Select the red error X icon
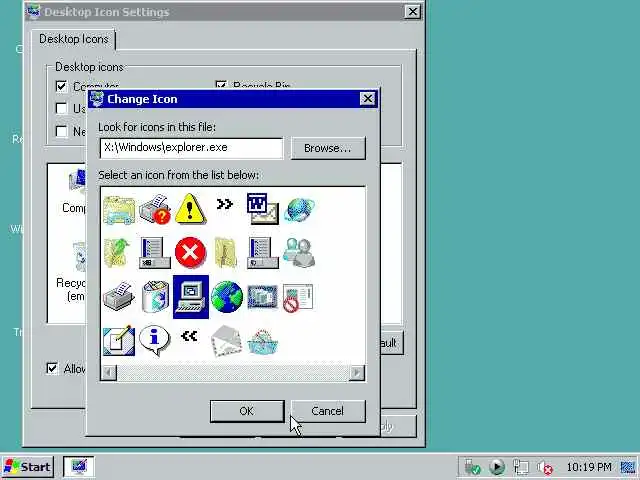This screenshot has height=480, width=640. (190, 253)
